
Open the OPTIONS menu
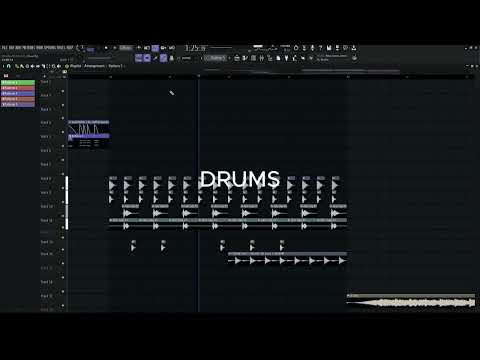[50, 48]
